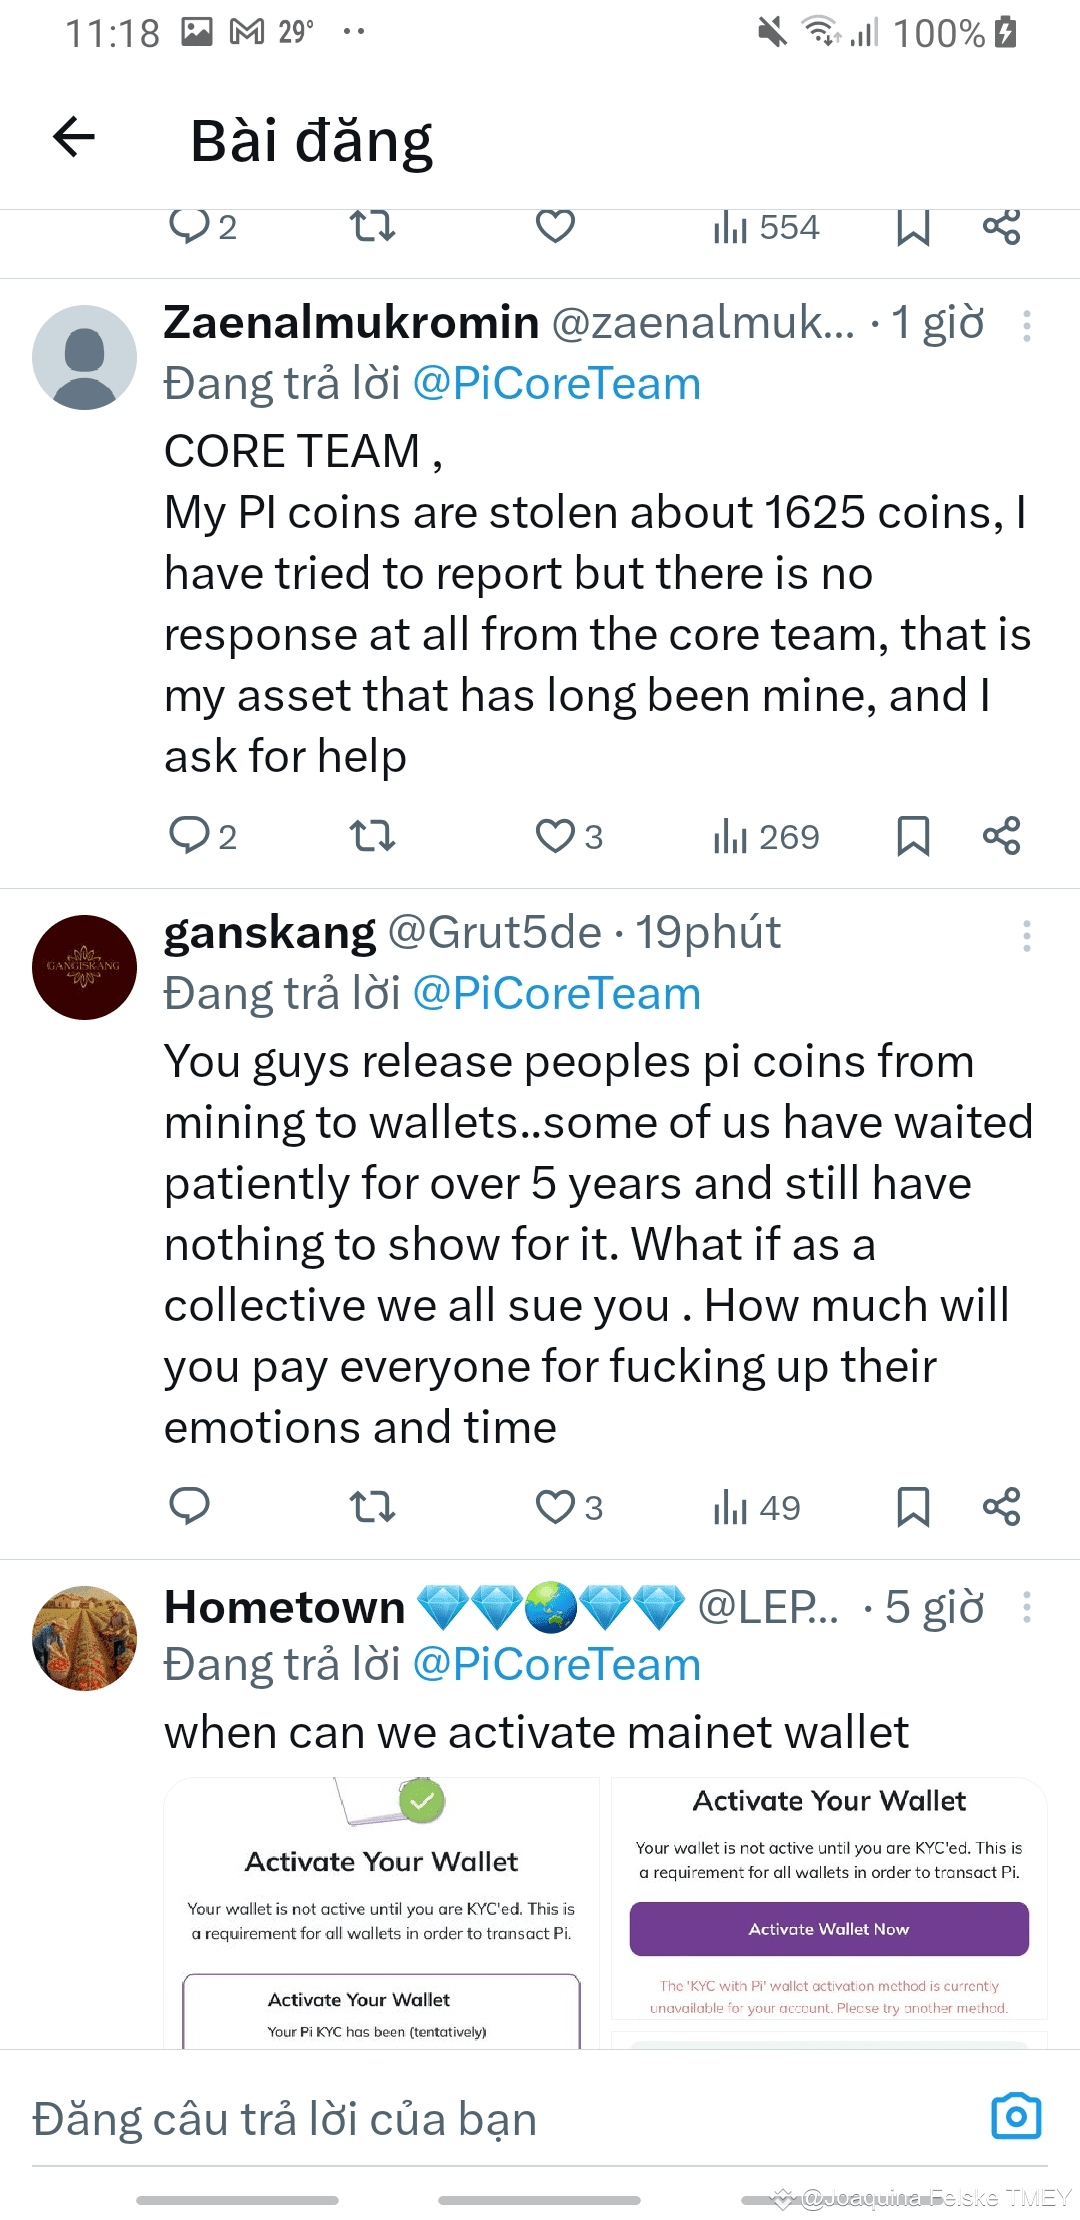Like ganskang's reply with the heart
The height and width of the screenshot is (2220, 1080).
(555, 1507)
